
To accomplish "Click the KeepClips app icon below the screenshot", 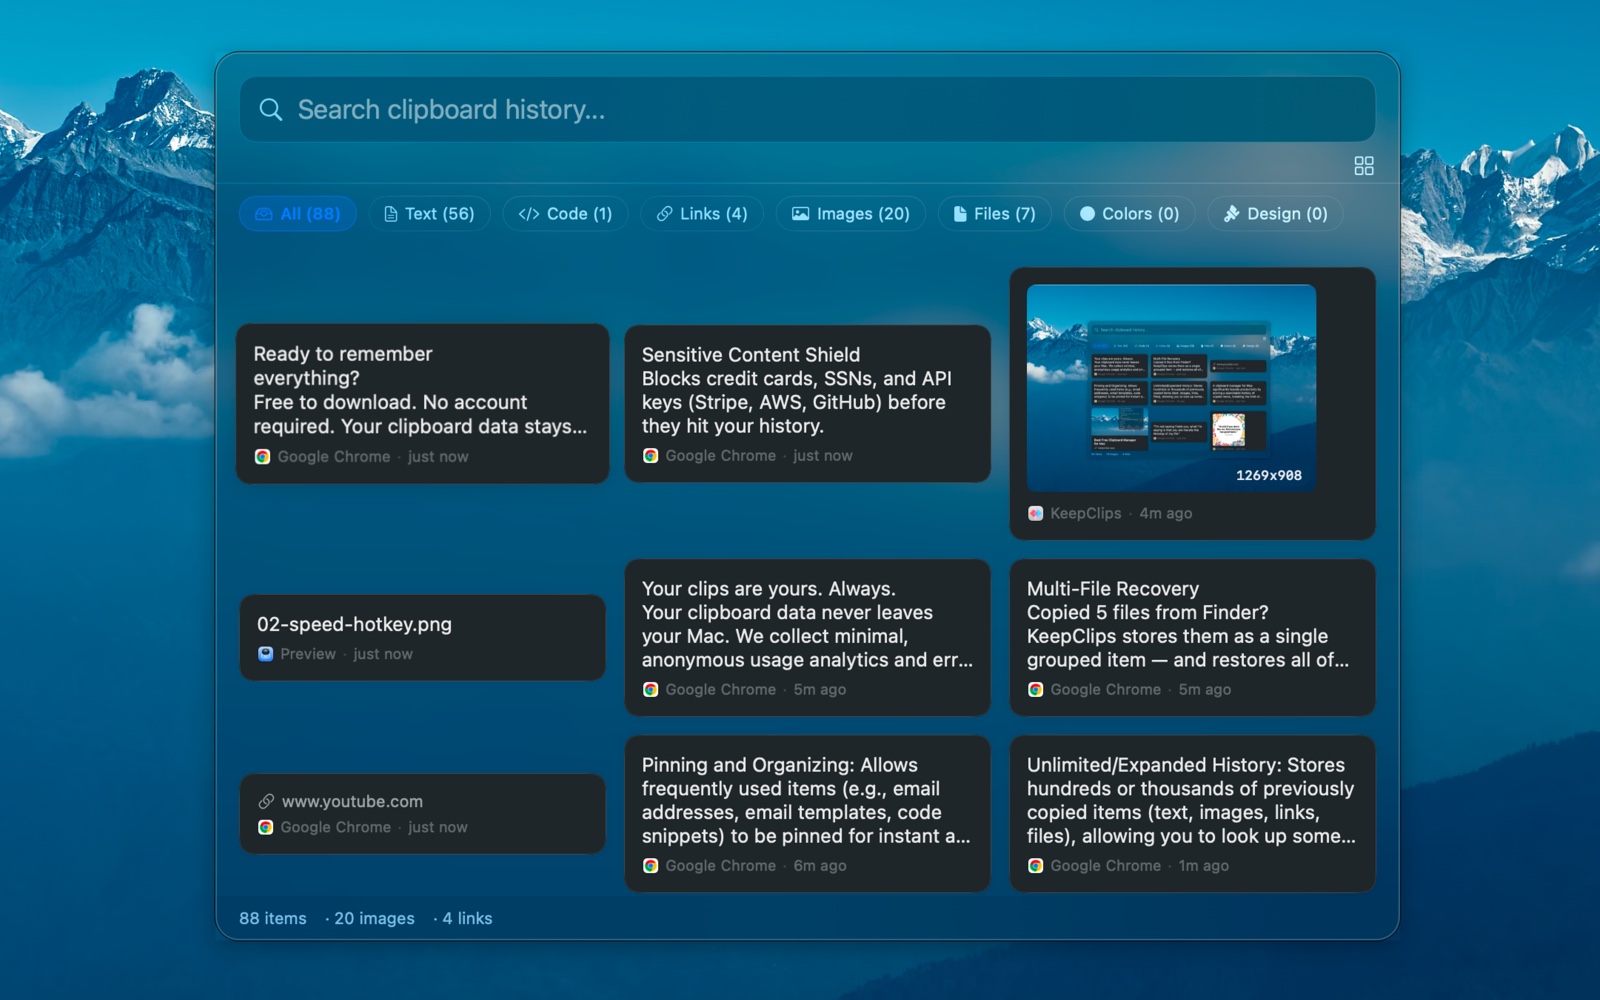I will pyautogui.click(x=1036, y=513).
